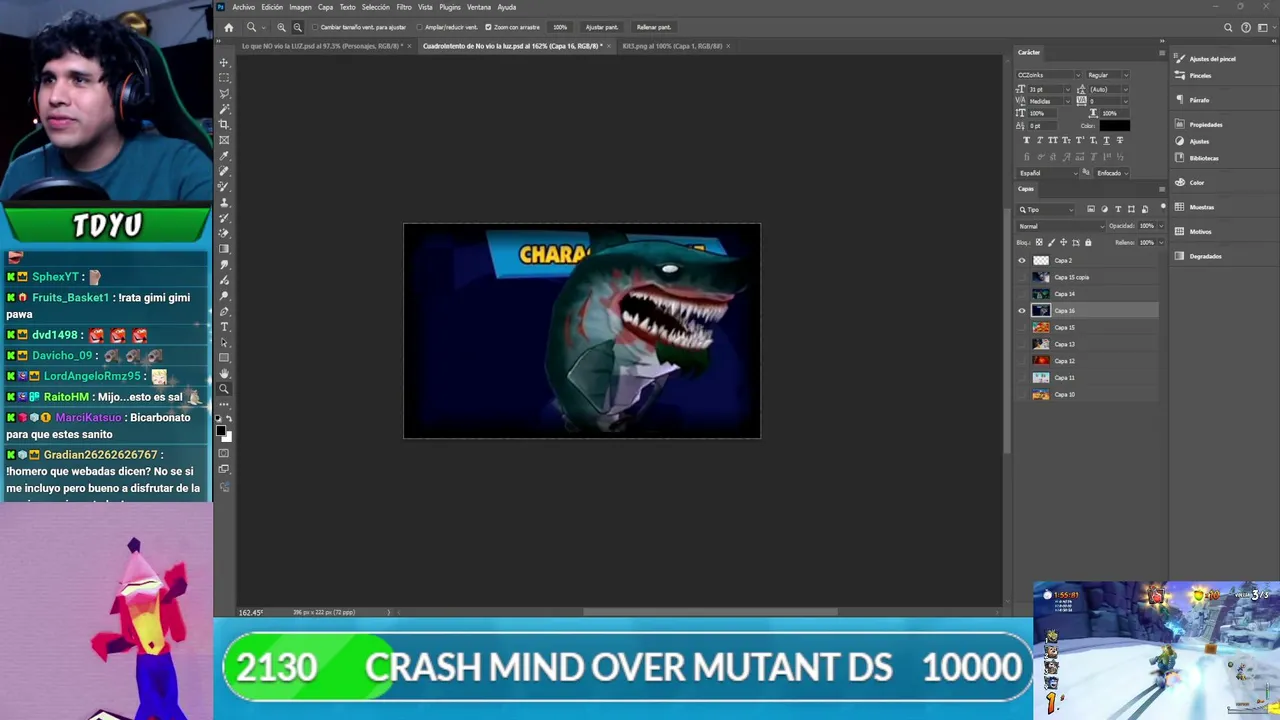
Task: Open the layer filter Tipo dropdown
Action: tap(1046, 209)
